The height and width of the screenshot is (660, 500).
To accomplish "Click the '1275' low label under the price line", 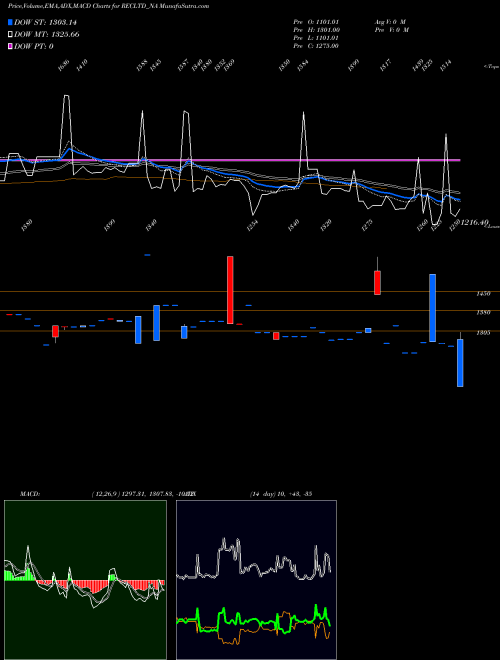I will point(367,223).
